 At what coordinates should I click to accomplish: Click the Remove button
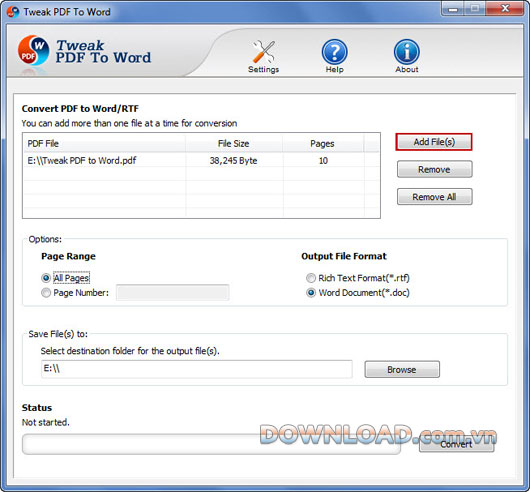tap(435, 169)
